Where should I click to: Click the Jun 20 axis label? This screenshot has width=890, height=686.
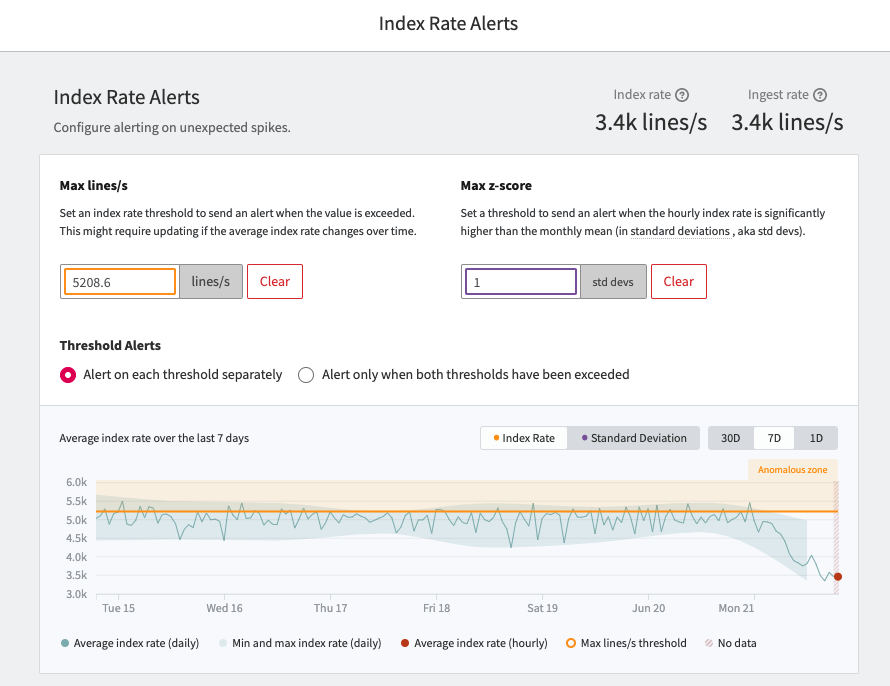[648, 608]
